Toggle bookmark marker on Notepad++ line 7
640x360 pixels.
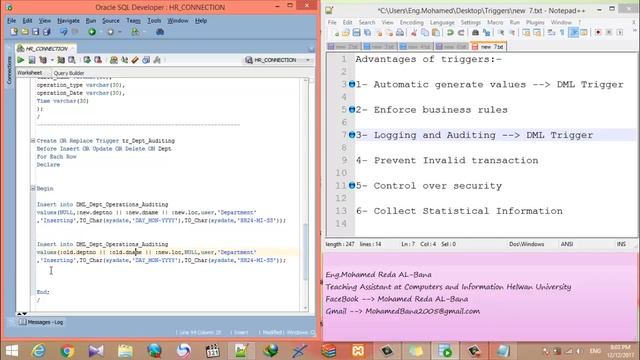(x=351, y=135)
